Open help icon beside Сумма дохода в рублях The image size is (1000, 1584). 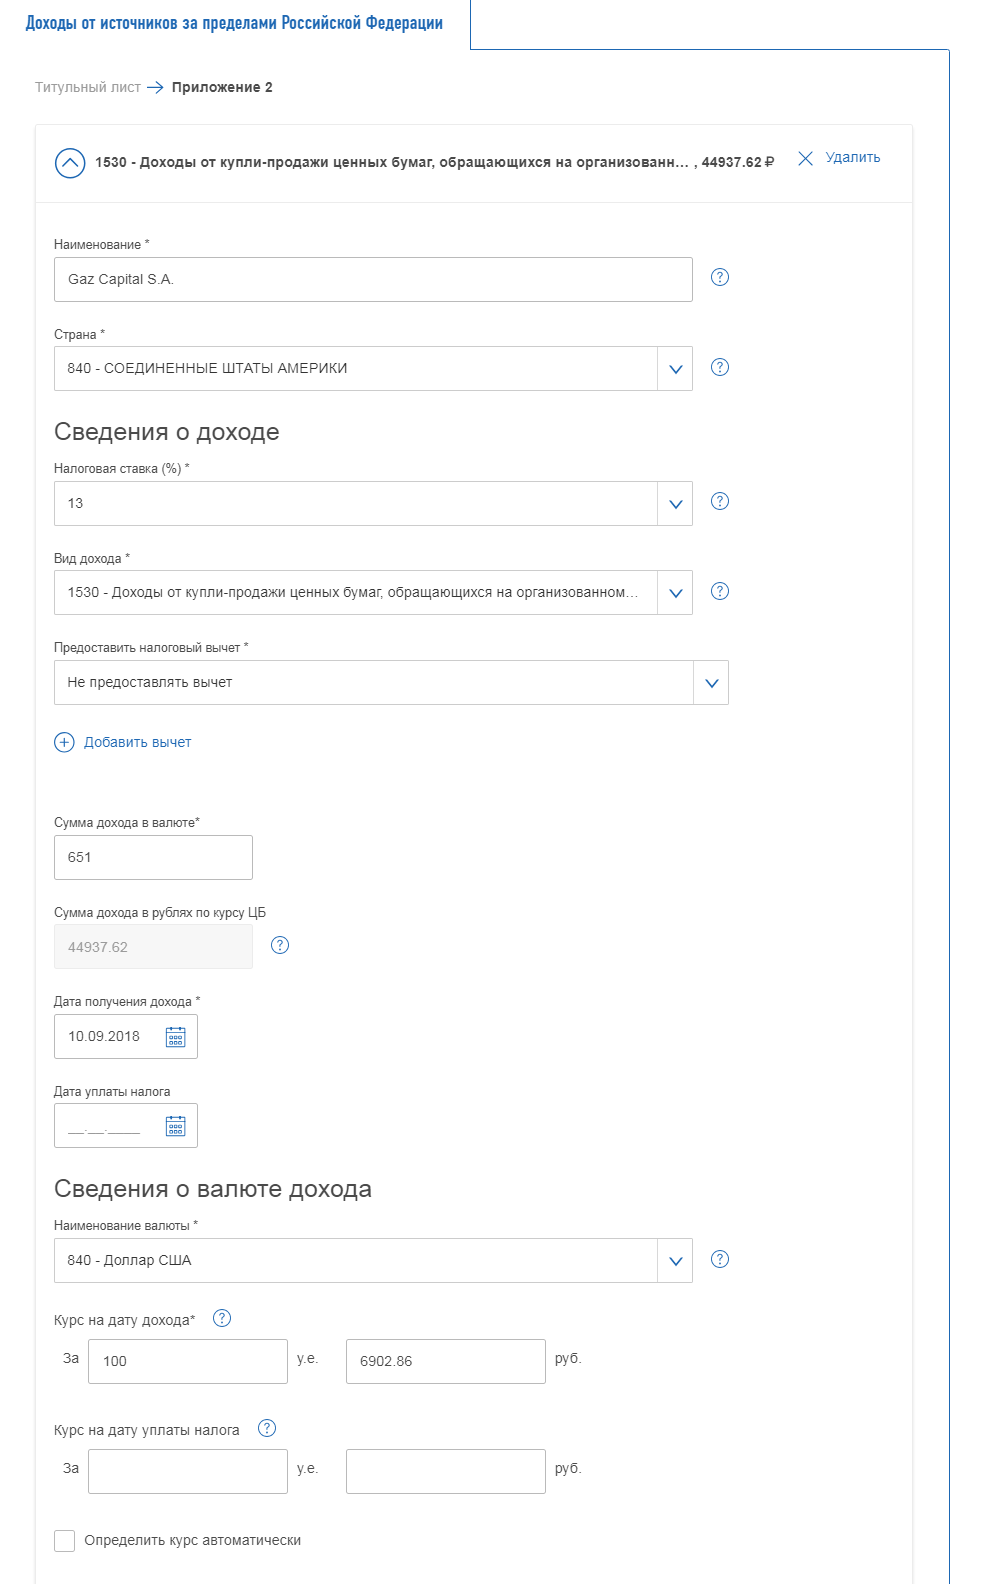coord(280,945)
